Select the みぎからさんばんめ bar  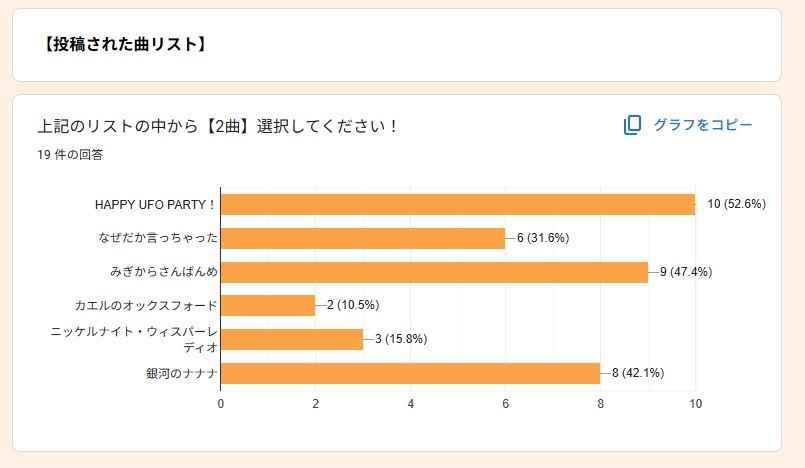pos(434,272)
